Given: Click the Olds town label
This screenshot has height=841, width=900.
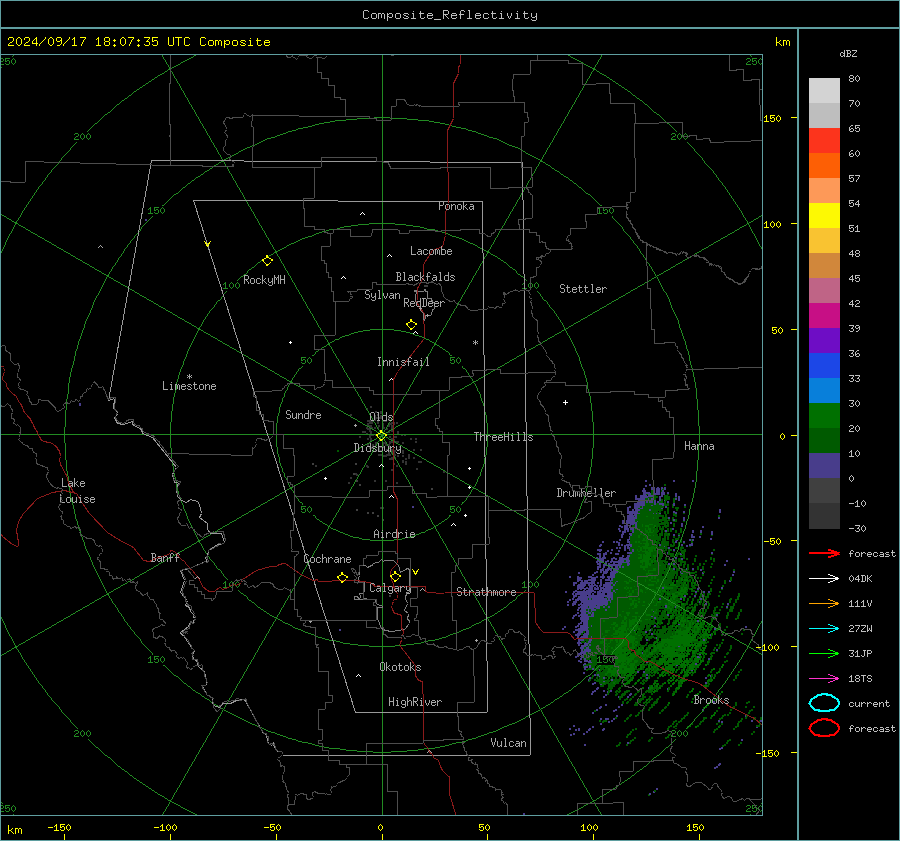Looking at the screenshot, I should click(x=381, y=417).
